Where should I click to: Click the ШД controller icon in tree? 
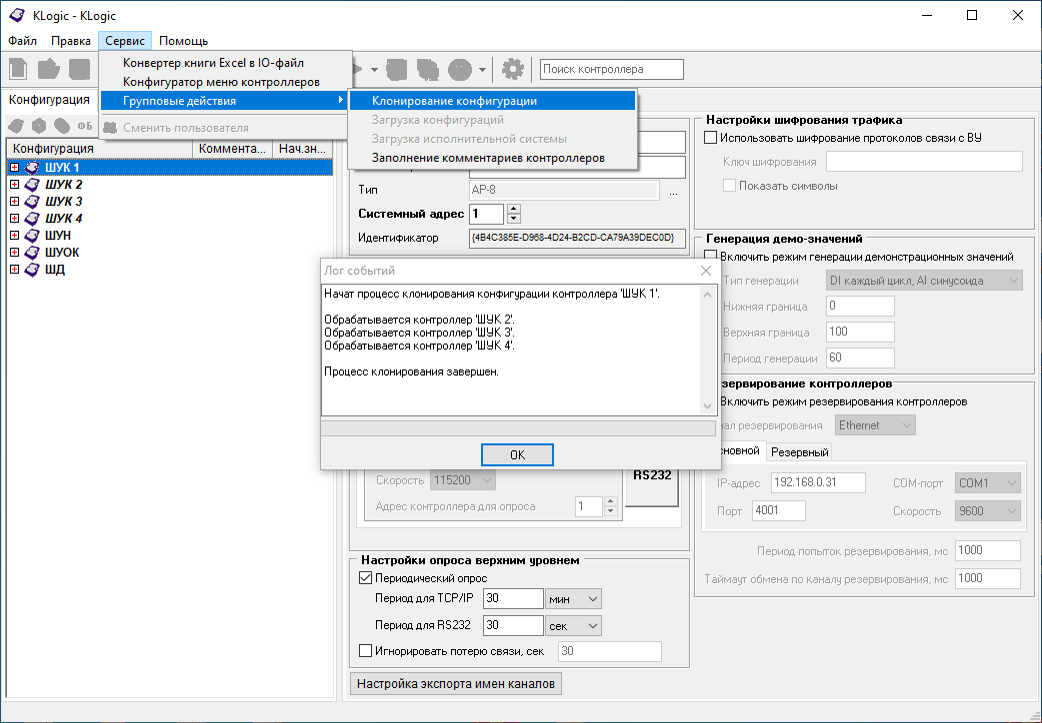[x=32, y=270]
